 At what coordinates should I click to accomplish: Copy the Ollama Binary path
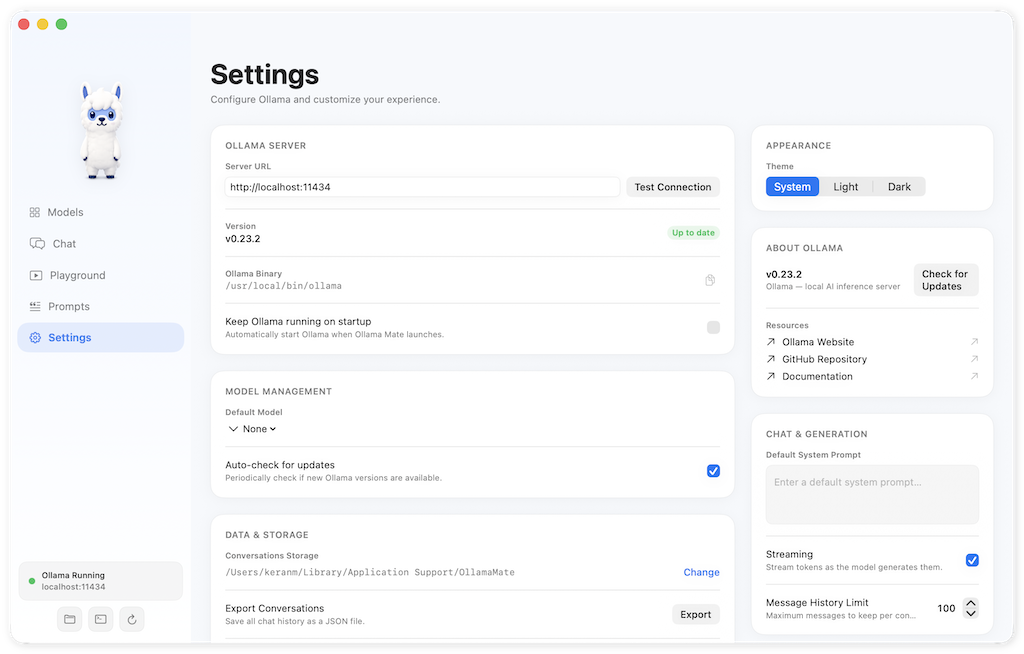710,280
